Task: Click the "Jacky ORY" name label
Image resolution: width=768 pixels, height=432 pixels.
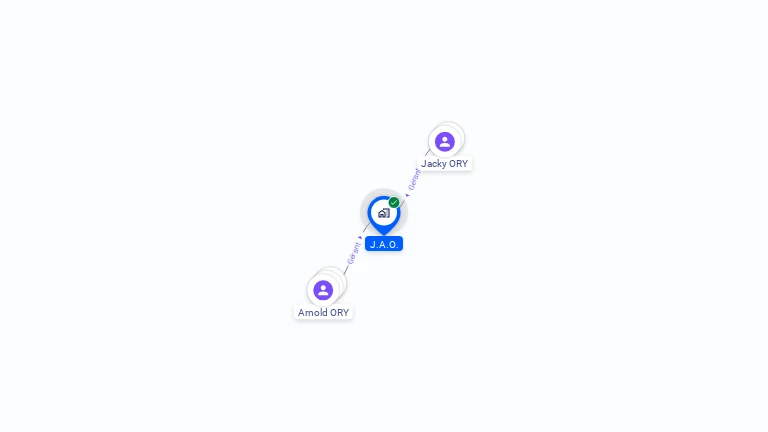Action: point(445,164)
